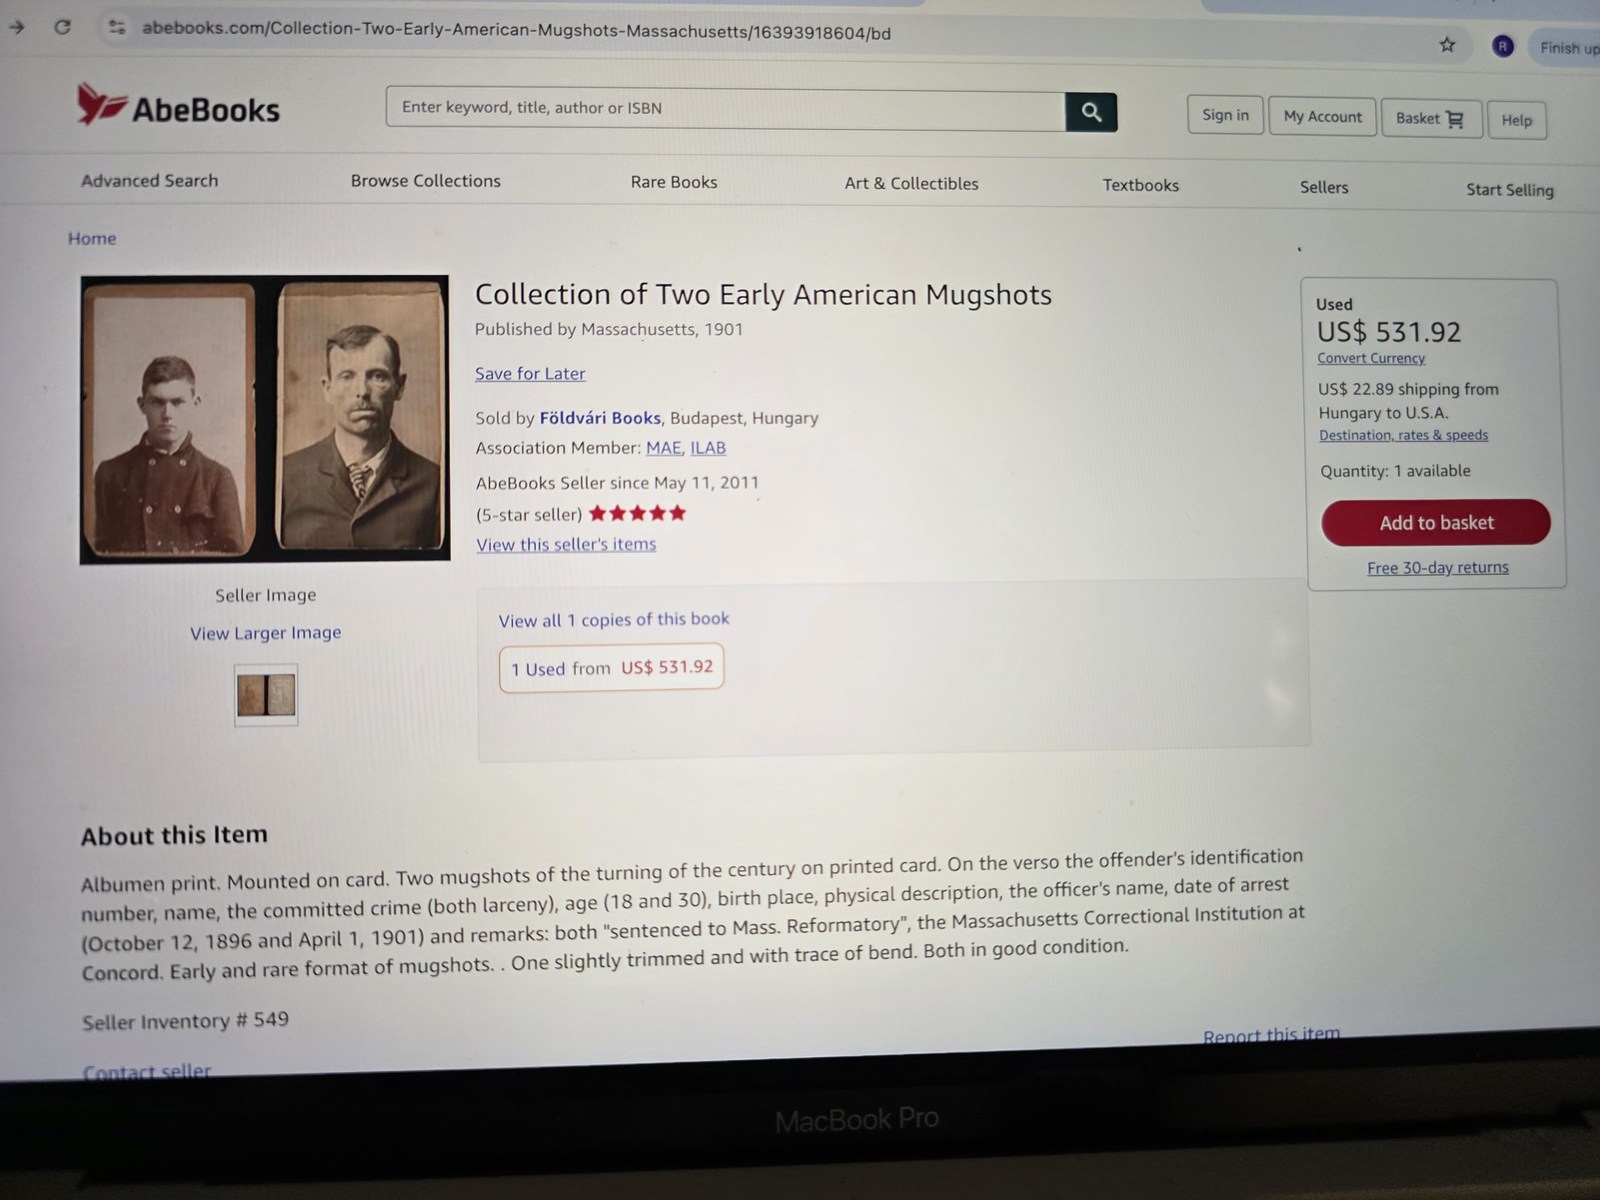The width and height of the screenshot is (1600, 1200).
Task: Focus the keyword, title, author search field
Action: 726,109
